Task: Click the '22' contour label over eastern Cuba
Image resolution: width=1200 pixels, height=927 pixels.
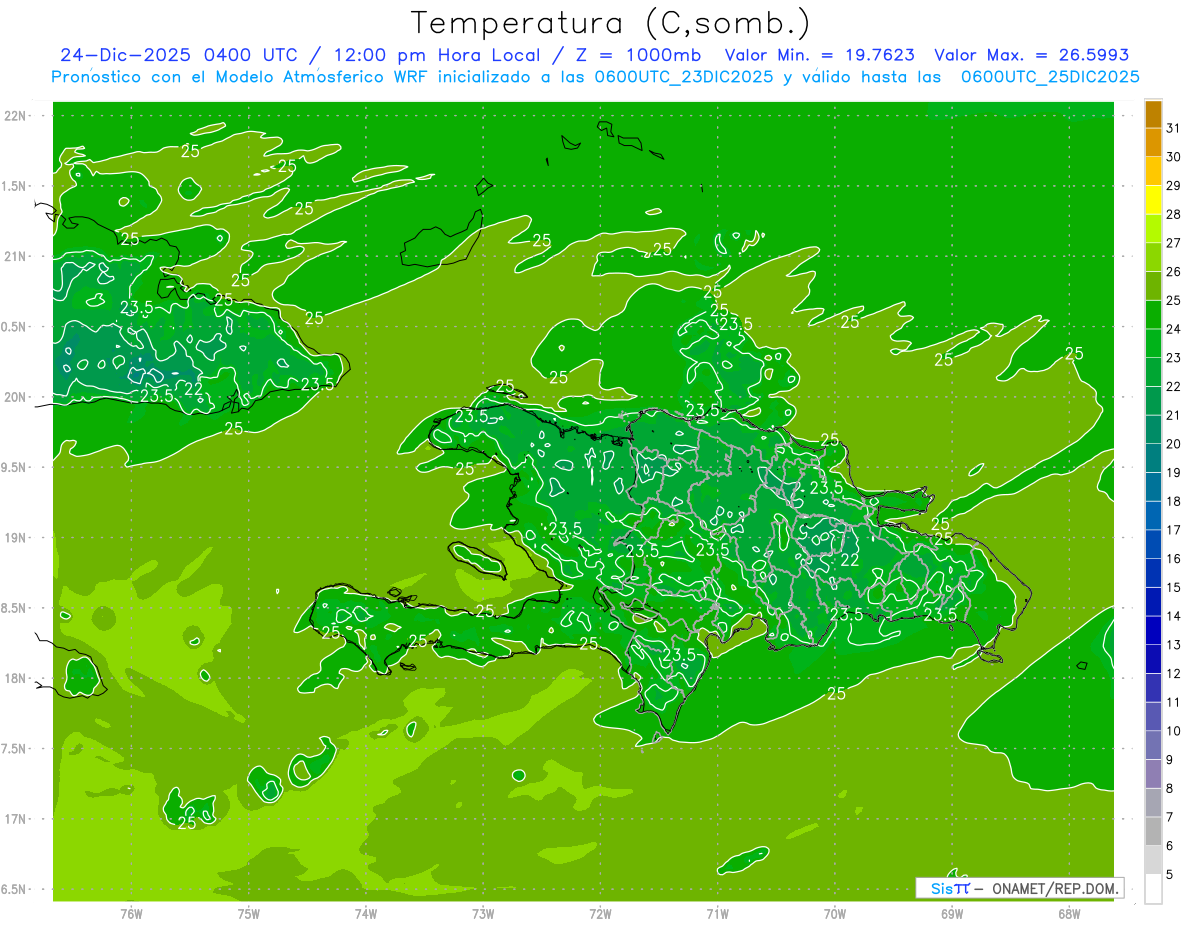Action: click(194, 389)
